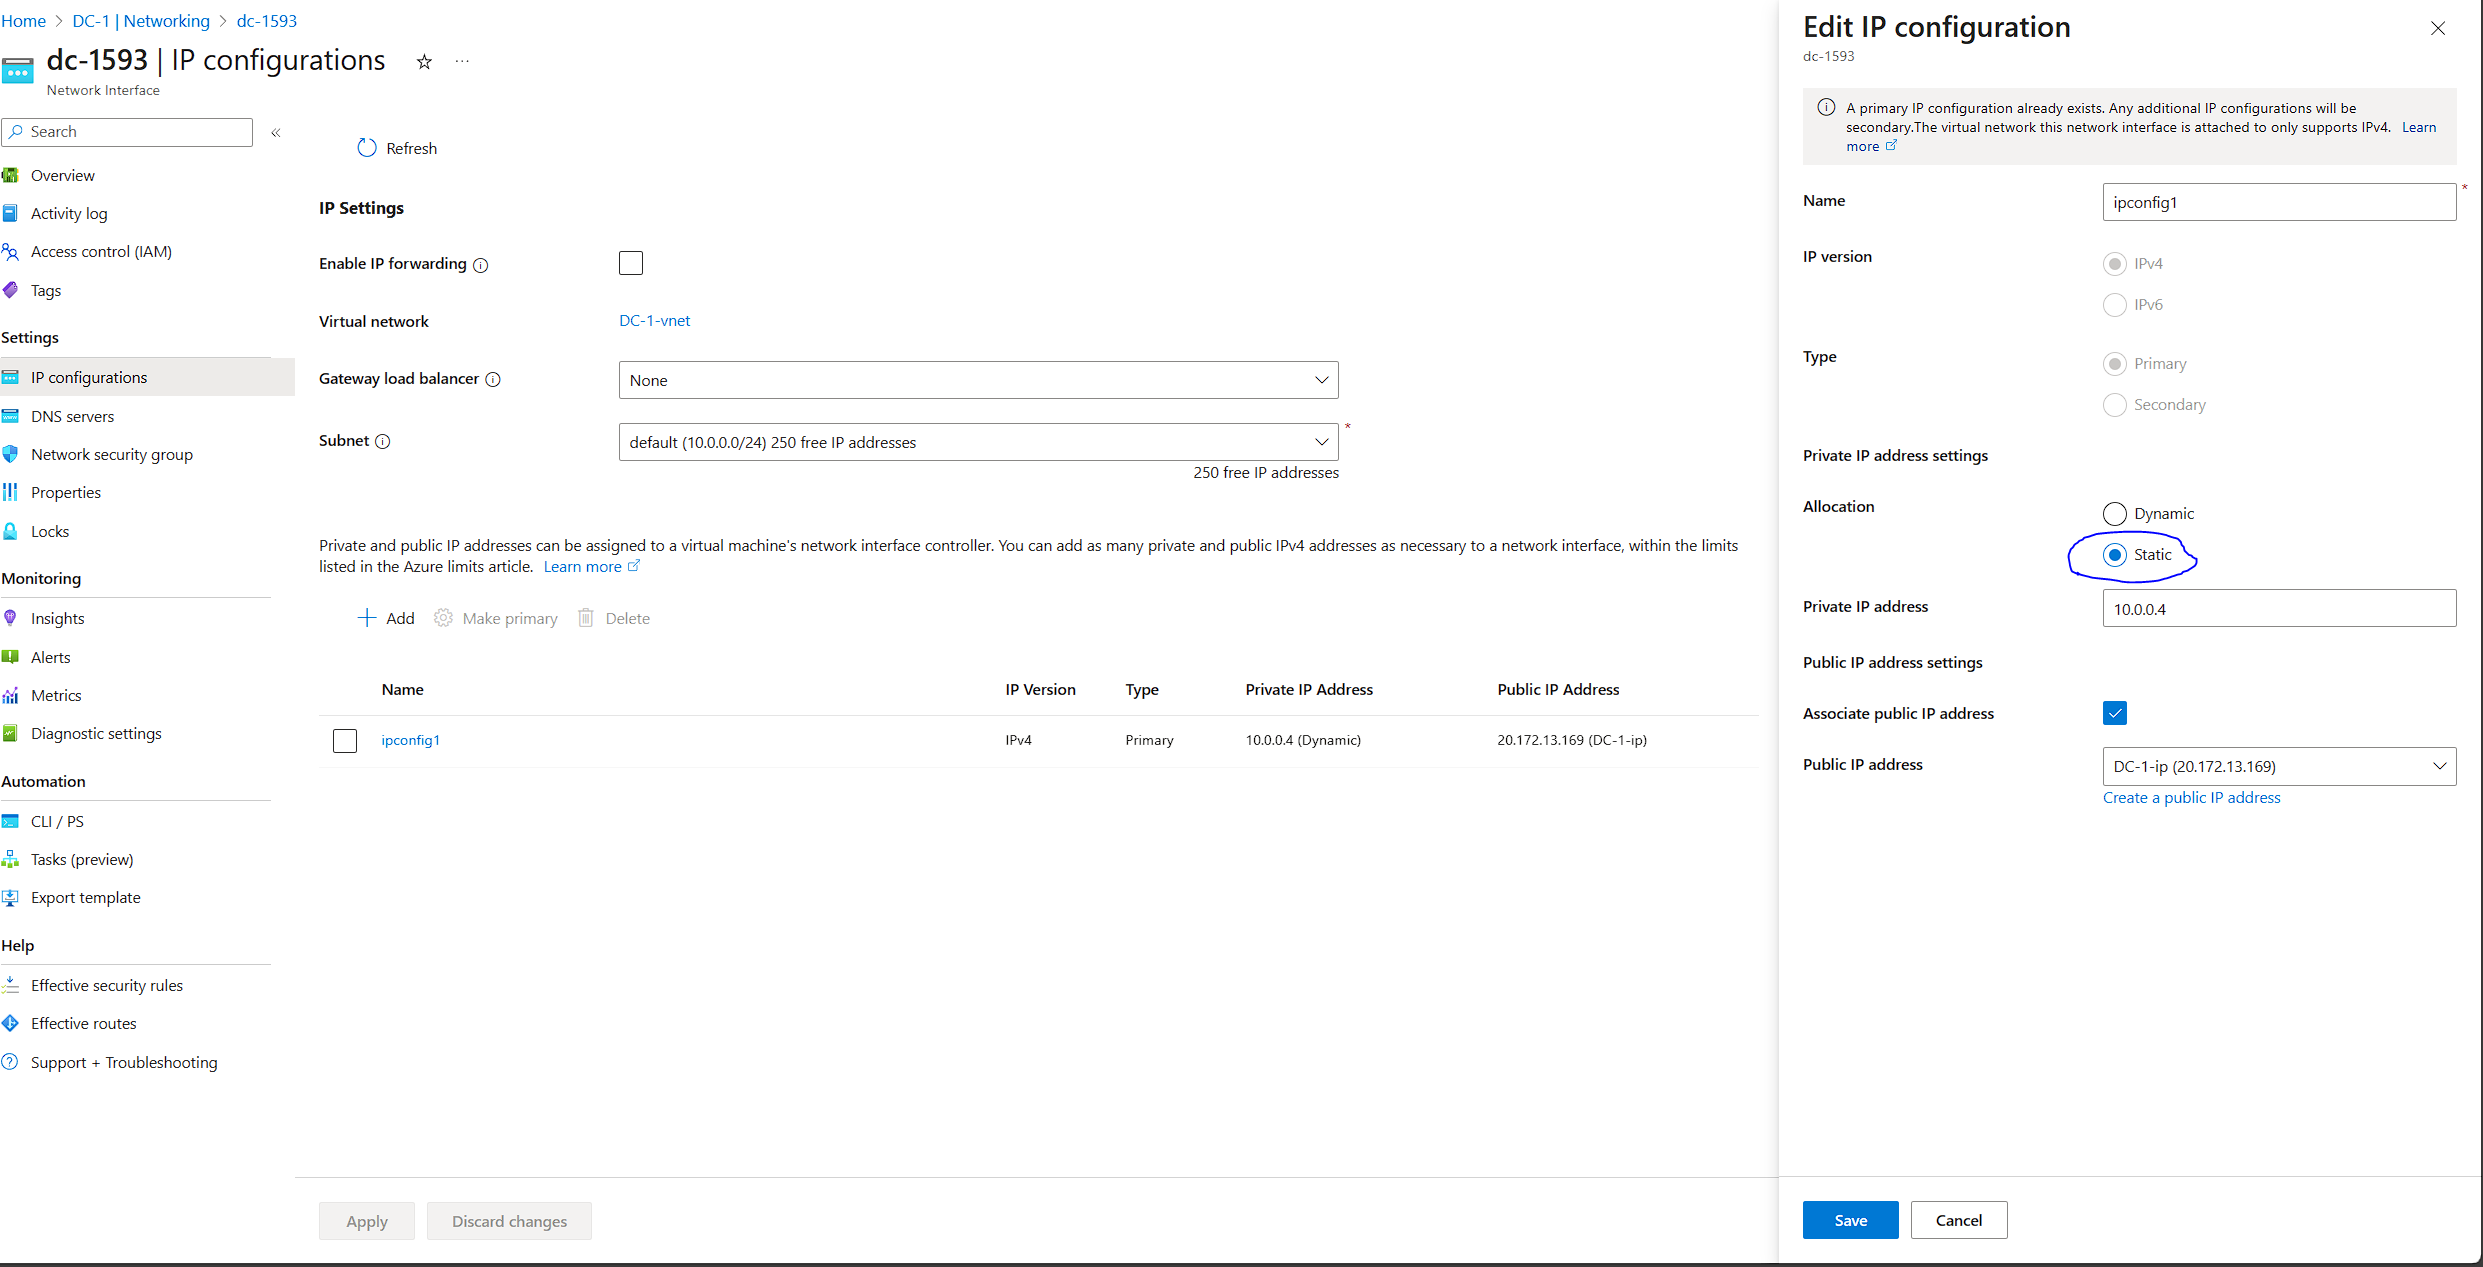Open Effective security rules under Help
This screenshot has height=1267, width=2483.
tap(106, 984)
